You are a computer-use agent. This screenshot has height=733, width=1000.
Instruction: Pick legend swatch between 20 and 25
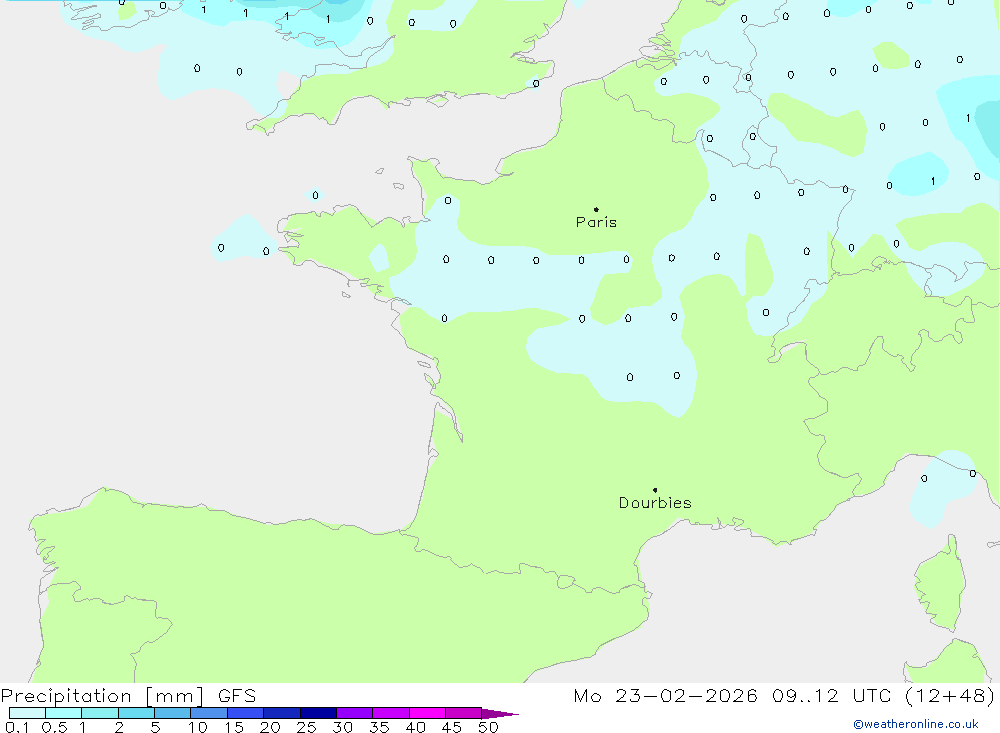(x=282, y=713)
